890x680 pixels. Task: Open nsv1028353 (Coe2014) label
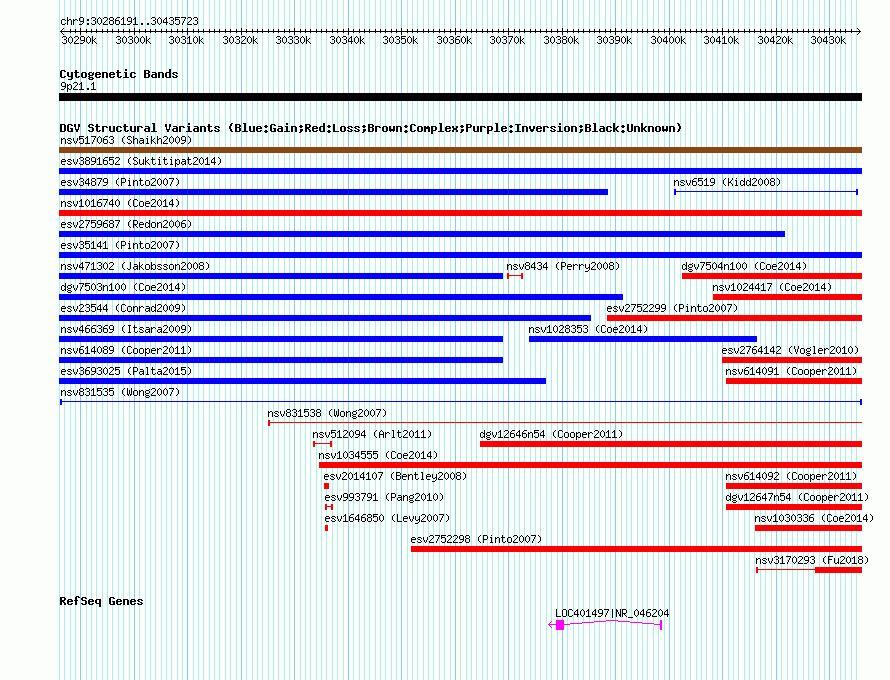[x=588, y=329]
